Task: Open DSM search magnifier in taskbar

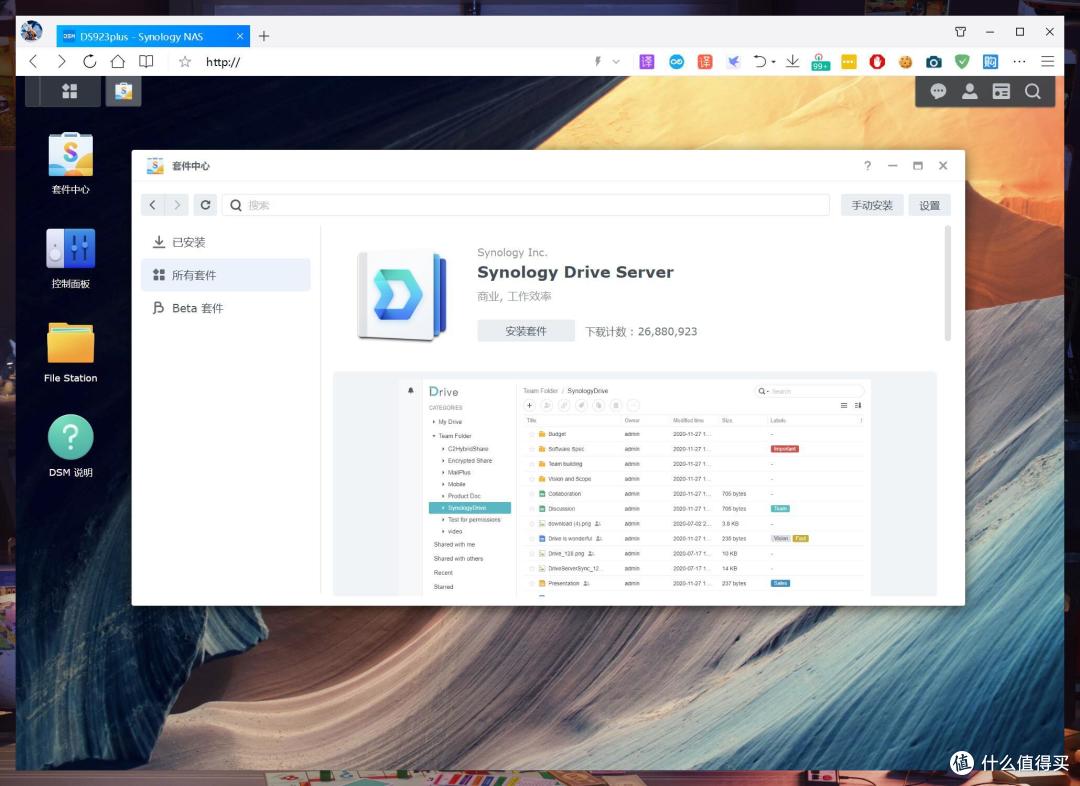Action: [x=1032, y=91]
